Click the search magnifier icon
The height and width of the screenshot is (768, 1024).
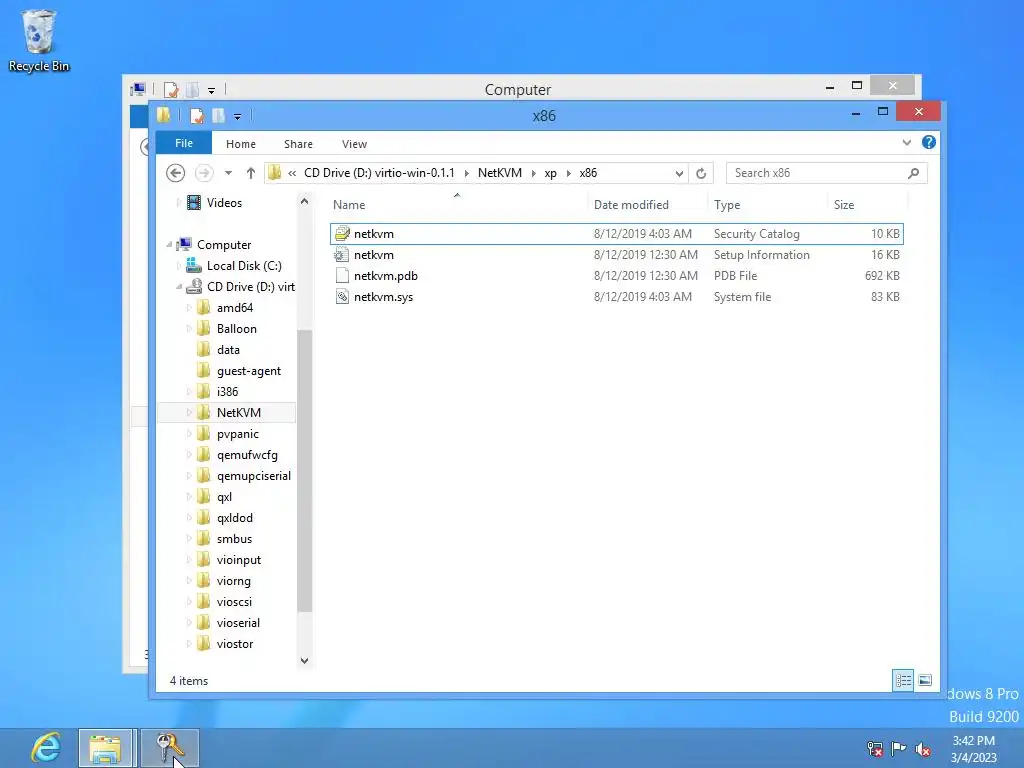pos(914,173)
